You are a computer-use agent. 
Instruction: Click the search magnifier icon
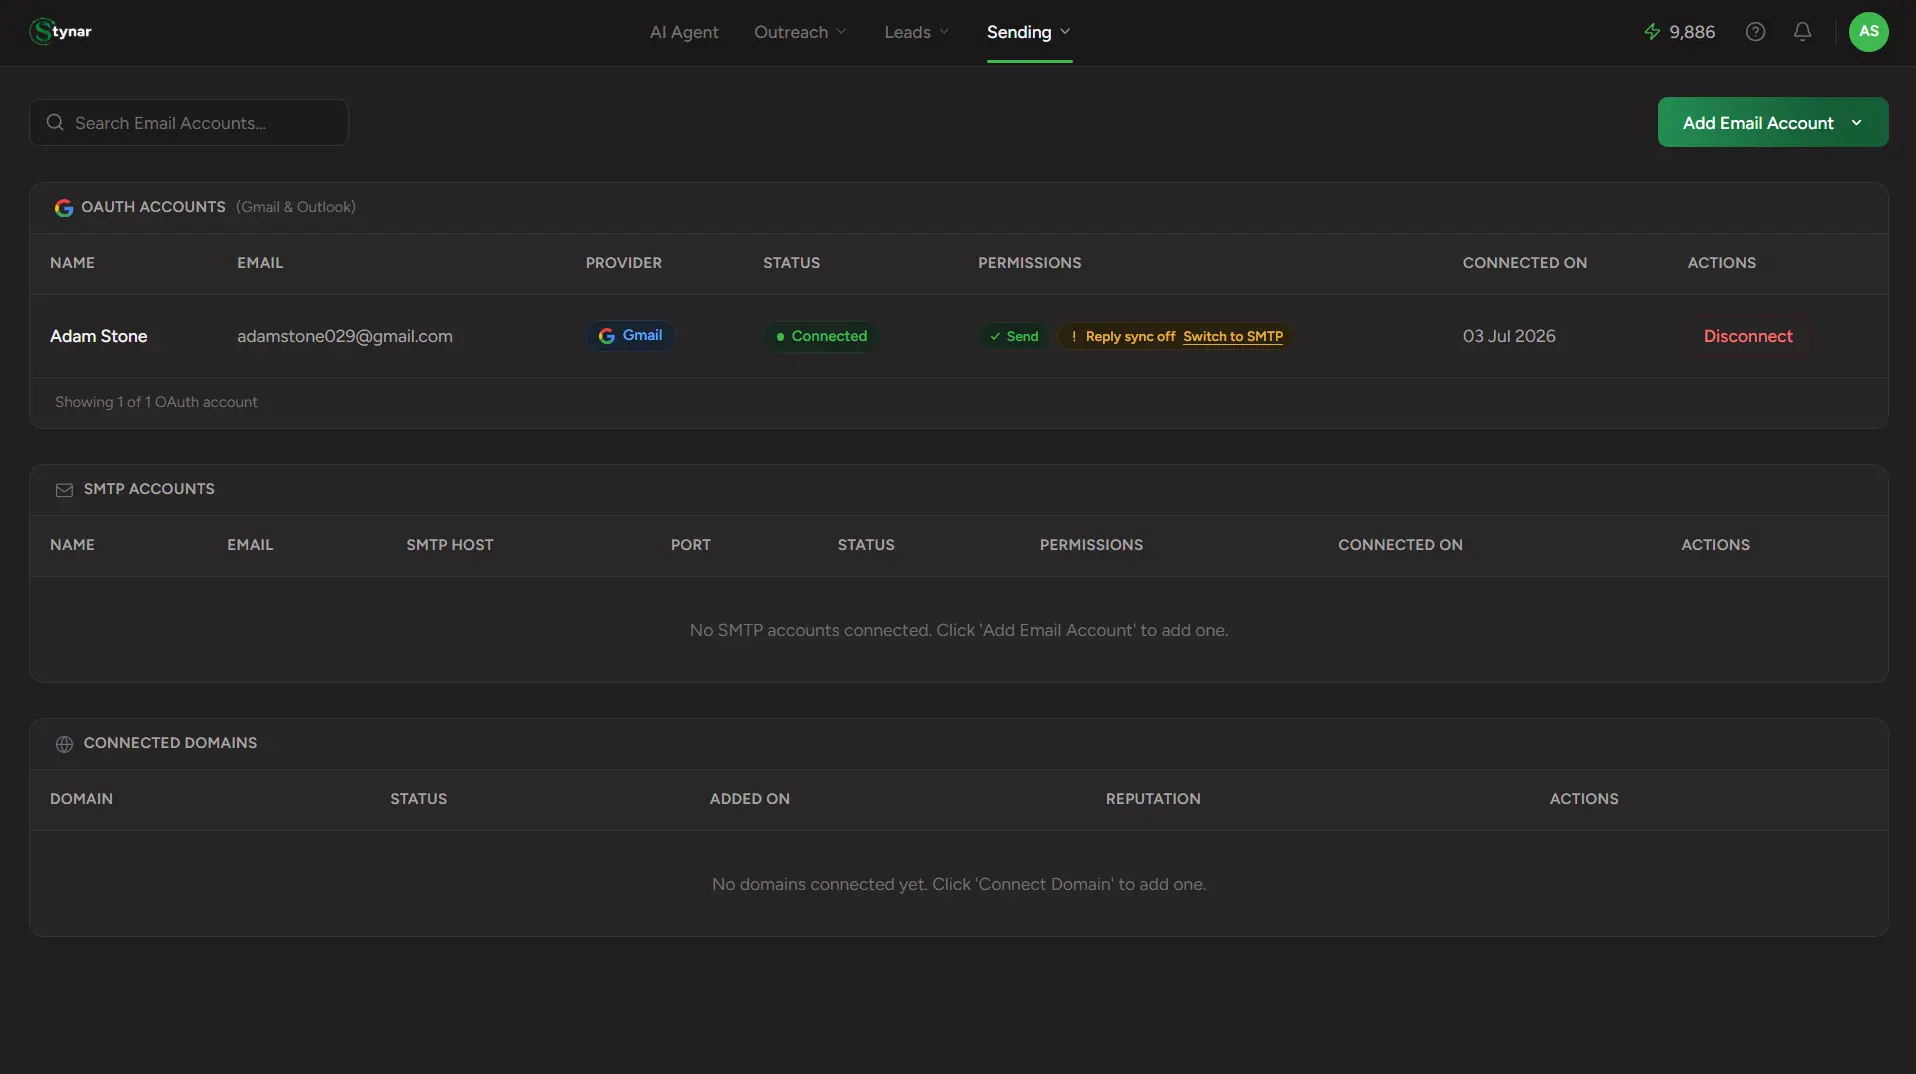pos(55,122)
